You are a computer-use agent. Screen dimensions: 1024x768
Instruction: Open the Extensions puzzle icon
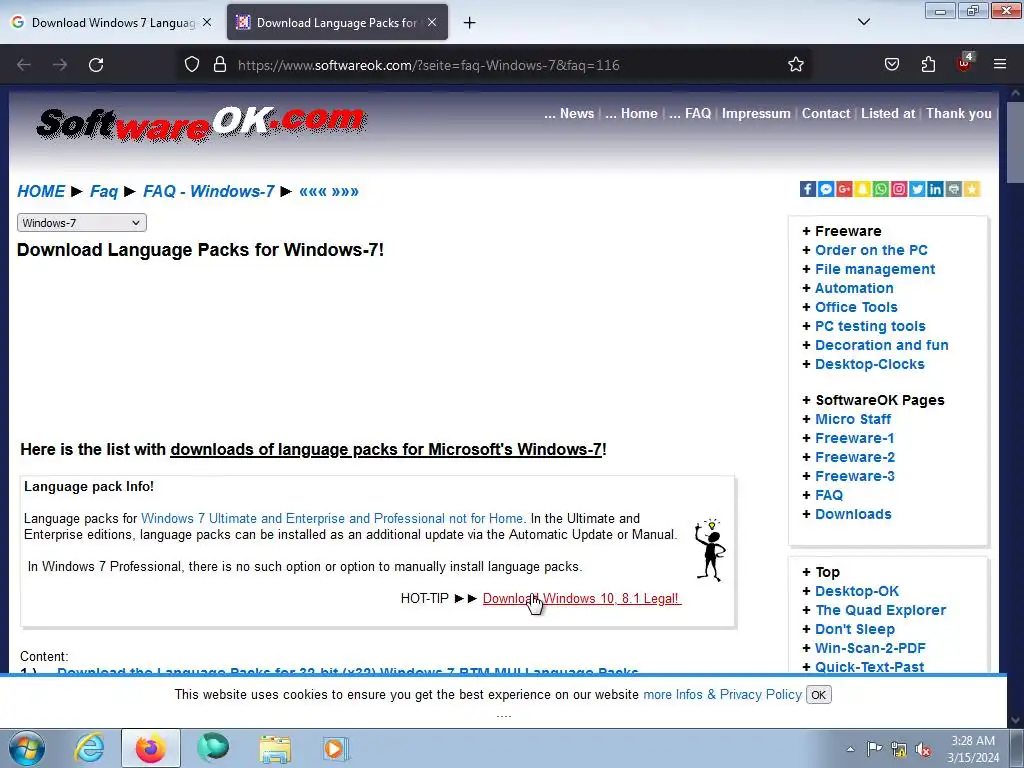[x=928, y=65]
